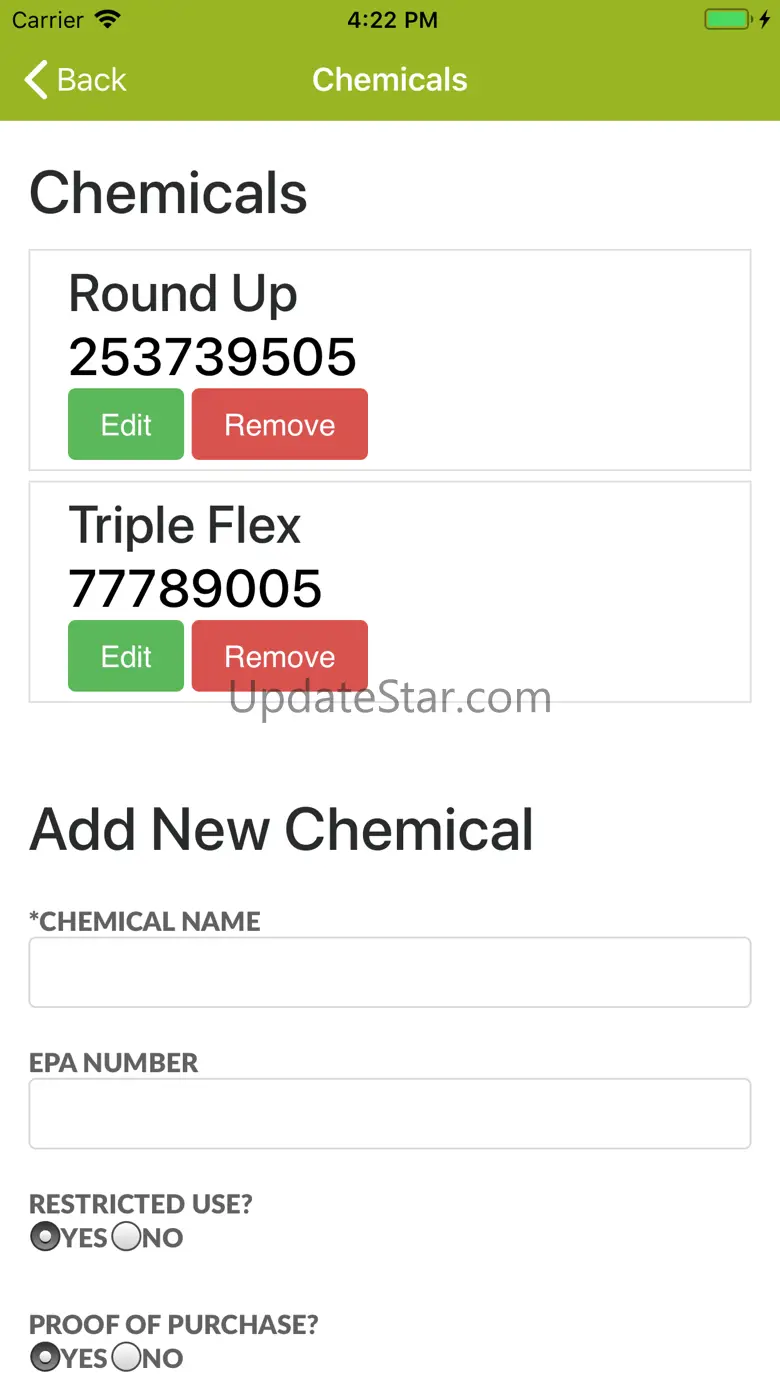Edit the Round Up chemical
The height and width of the screenshot is (1387, 780).
coord(126,425)
